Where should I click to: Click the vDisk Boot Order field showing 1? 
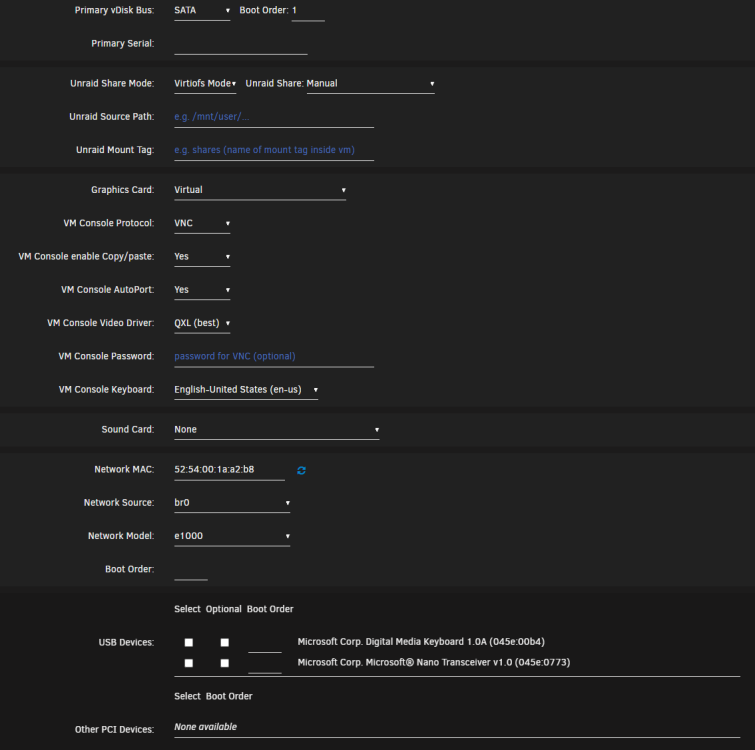click(x=308, y=11)
